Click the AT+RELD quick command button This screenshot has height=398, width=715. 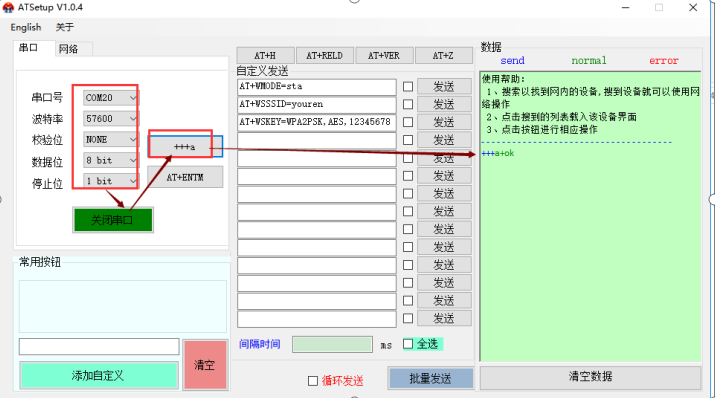pos(324,56)
